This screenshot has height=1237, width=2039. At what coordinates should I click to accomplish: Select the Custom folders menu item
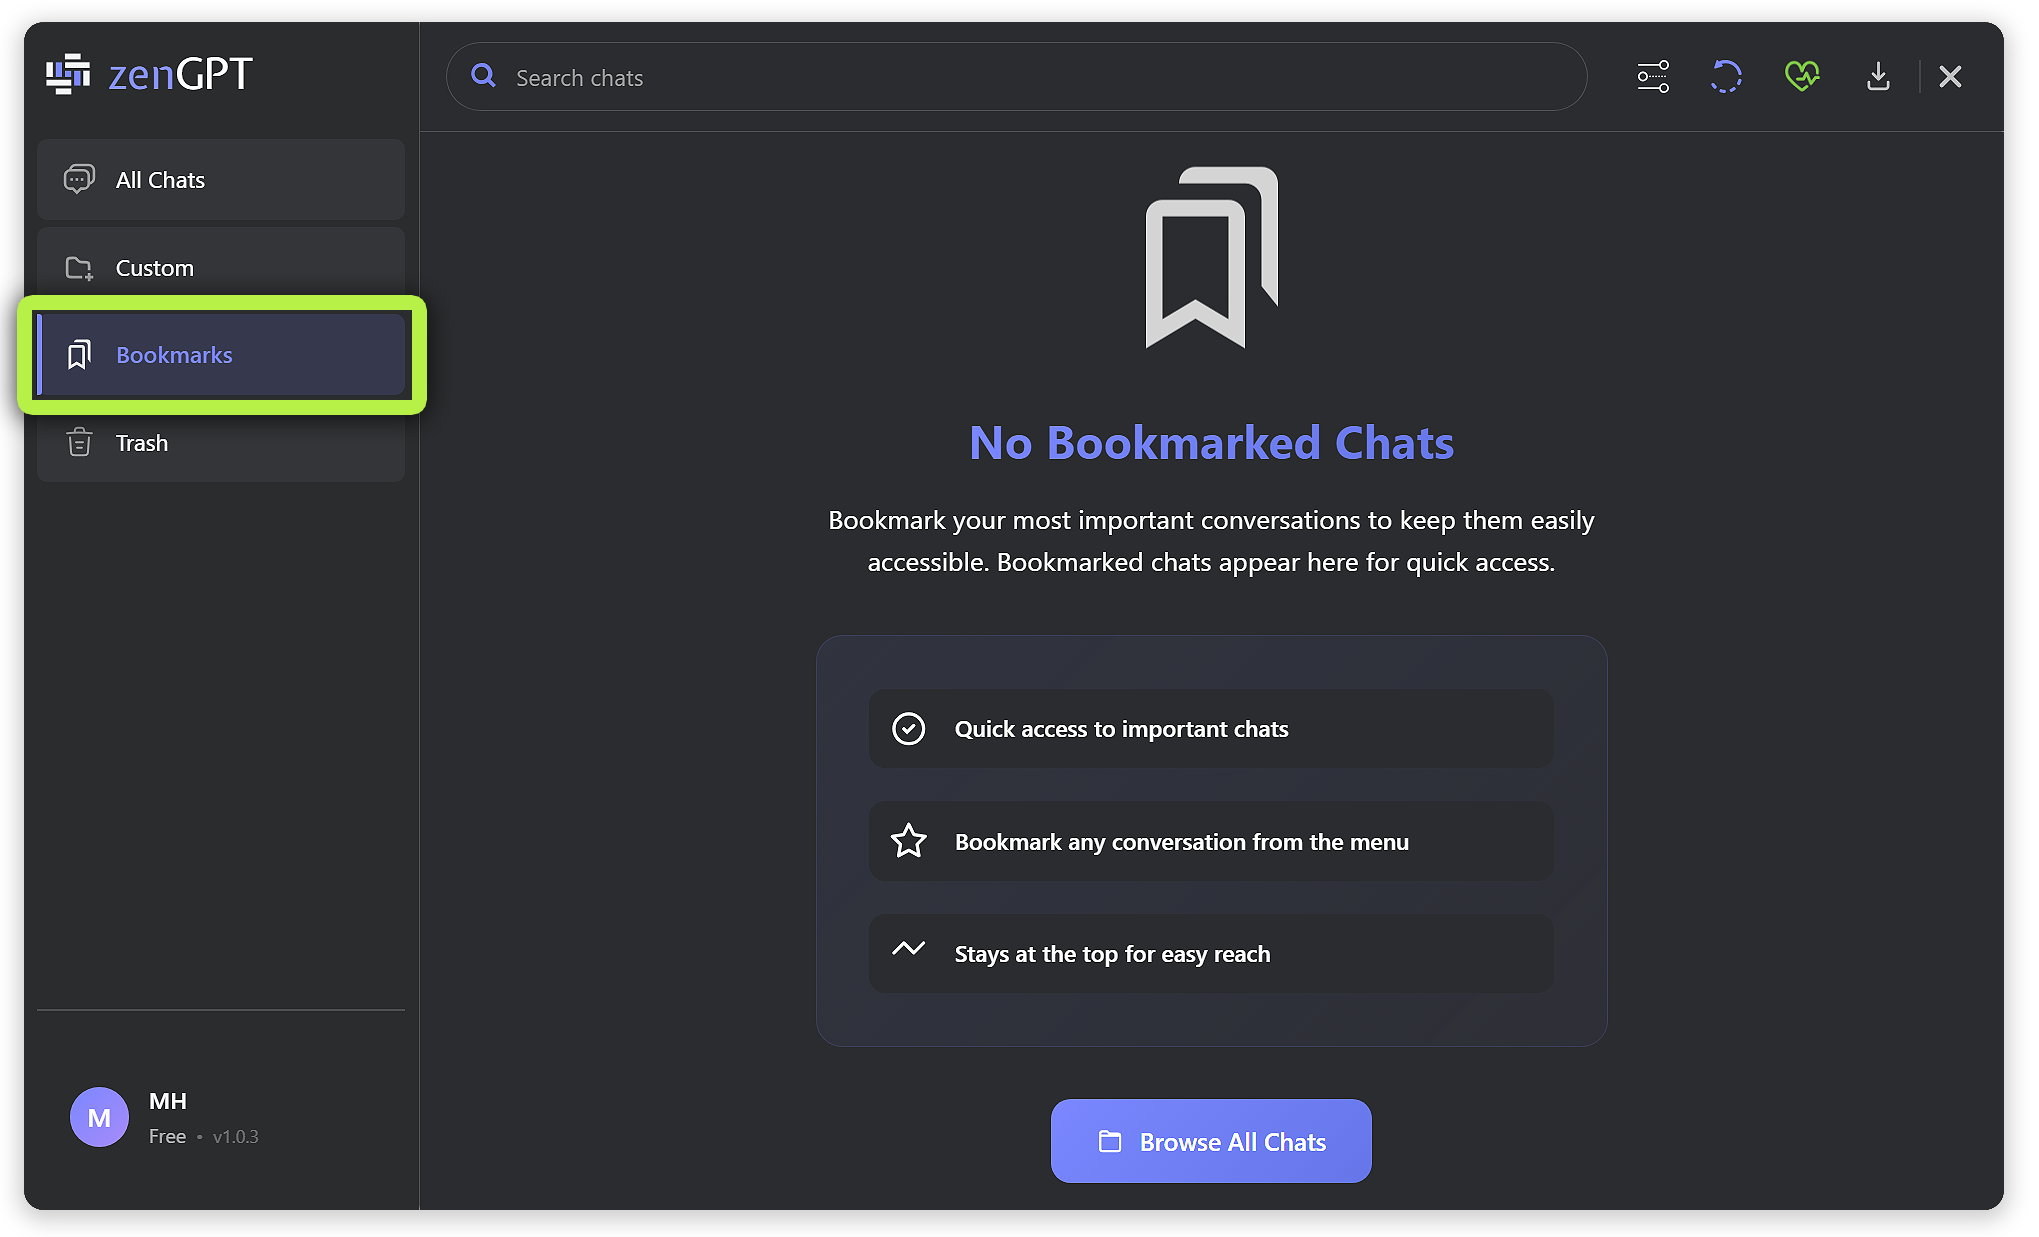pos(221,268)
